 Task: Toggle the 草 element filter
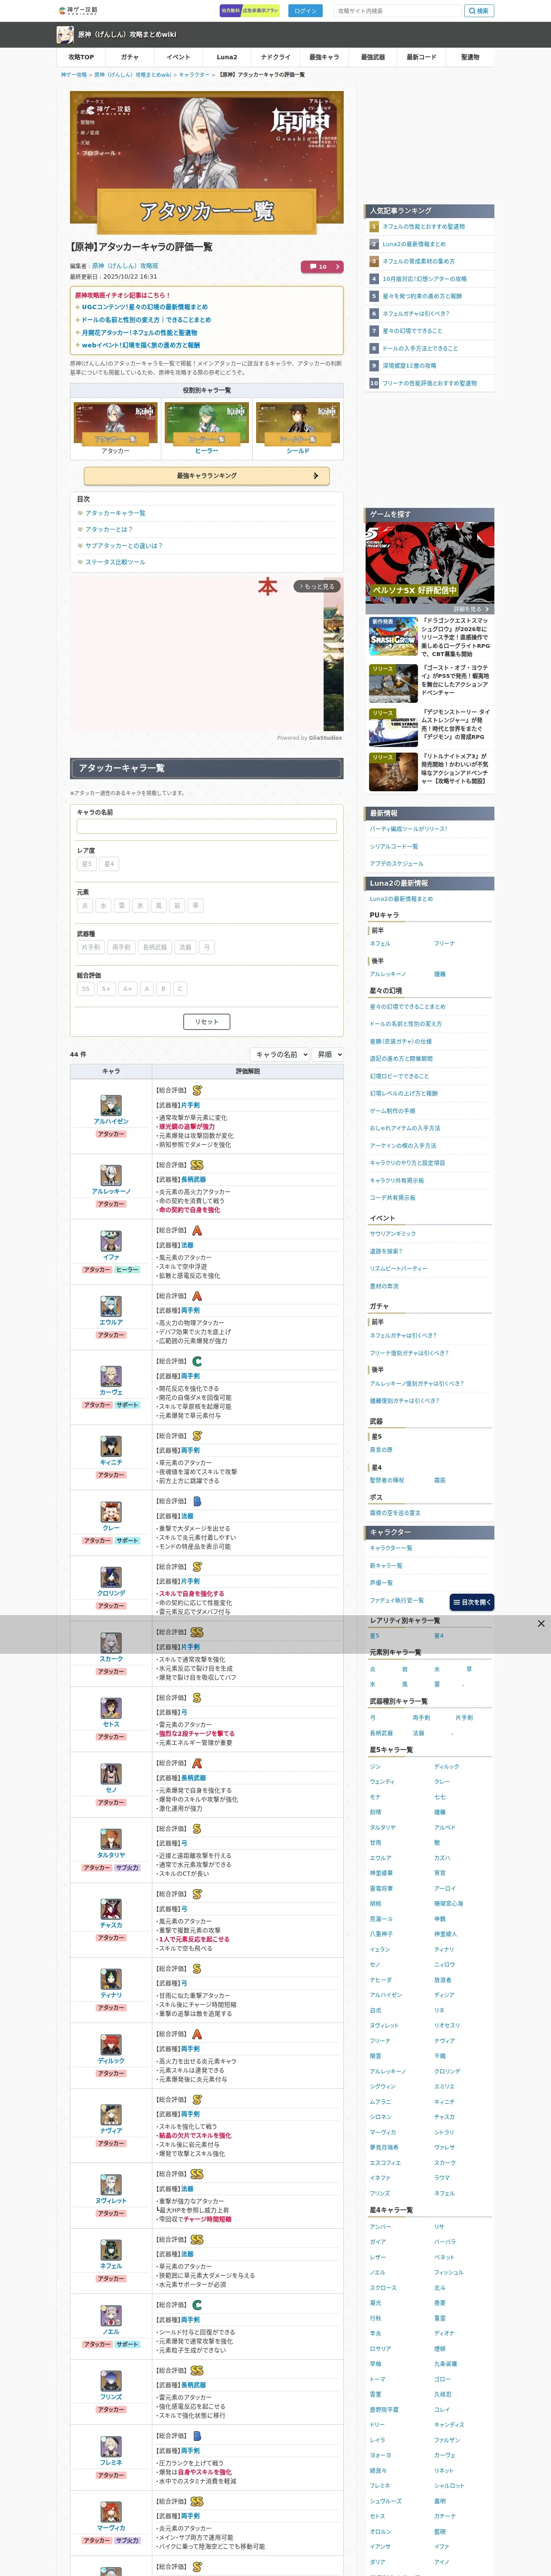[196, 906]
